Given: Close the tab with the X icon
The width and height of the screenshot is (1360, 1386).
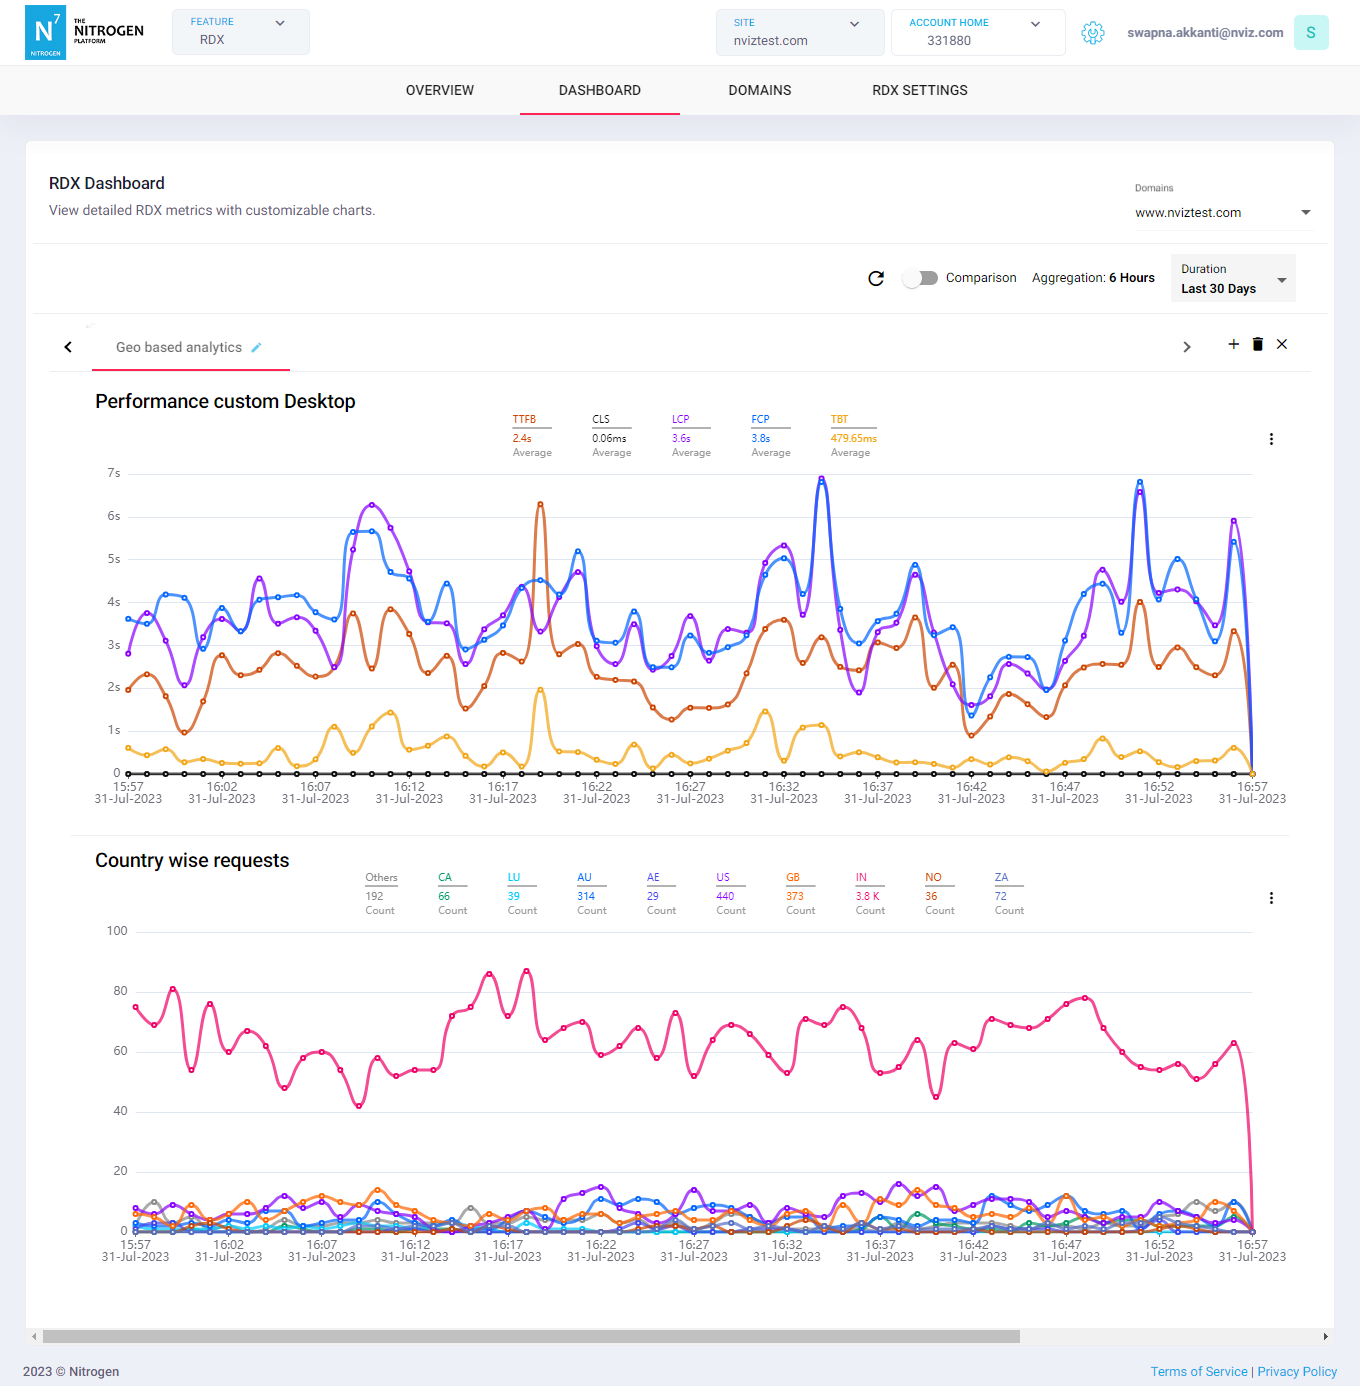Looking at the screenshot, I should pos(1282,344).
